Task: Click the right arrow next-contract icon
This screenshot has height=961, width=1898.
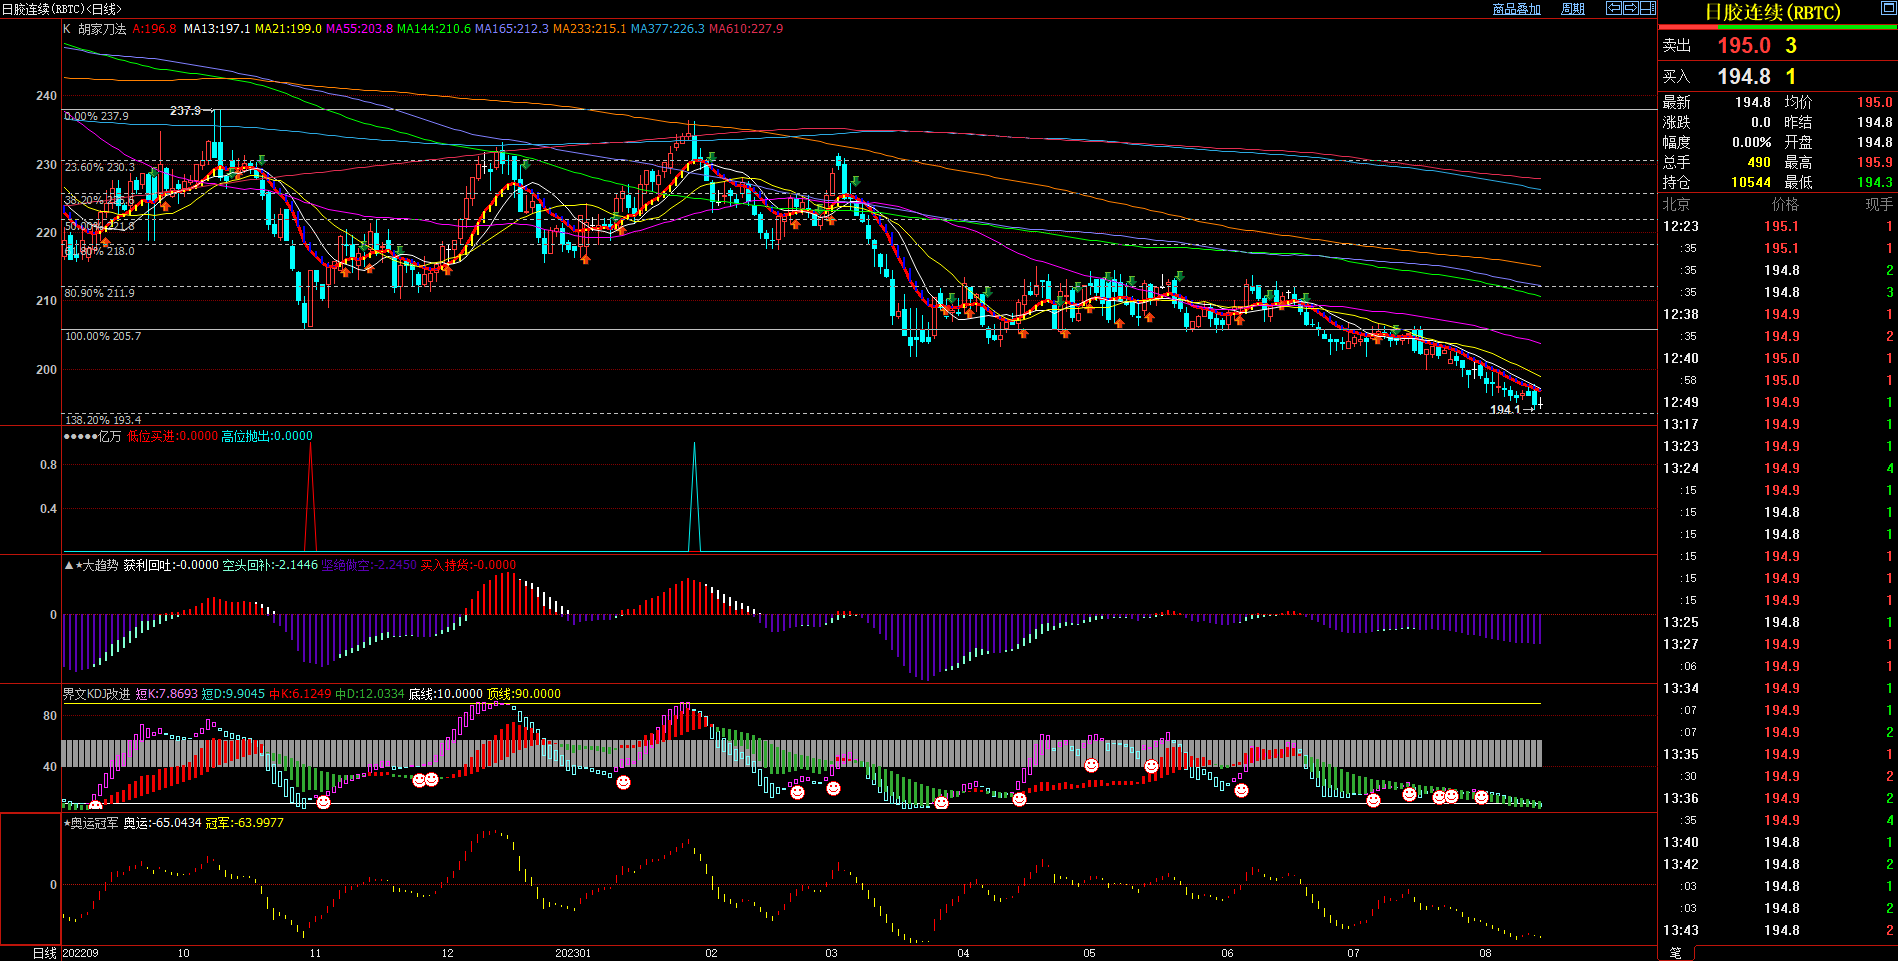Action: pyautogui.click(x=1630, y=8)
